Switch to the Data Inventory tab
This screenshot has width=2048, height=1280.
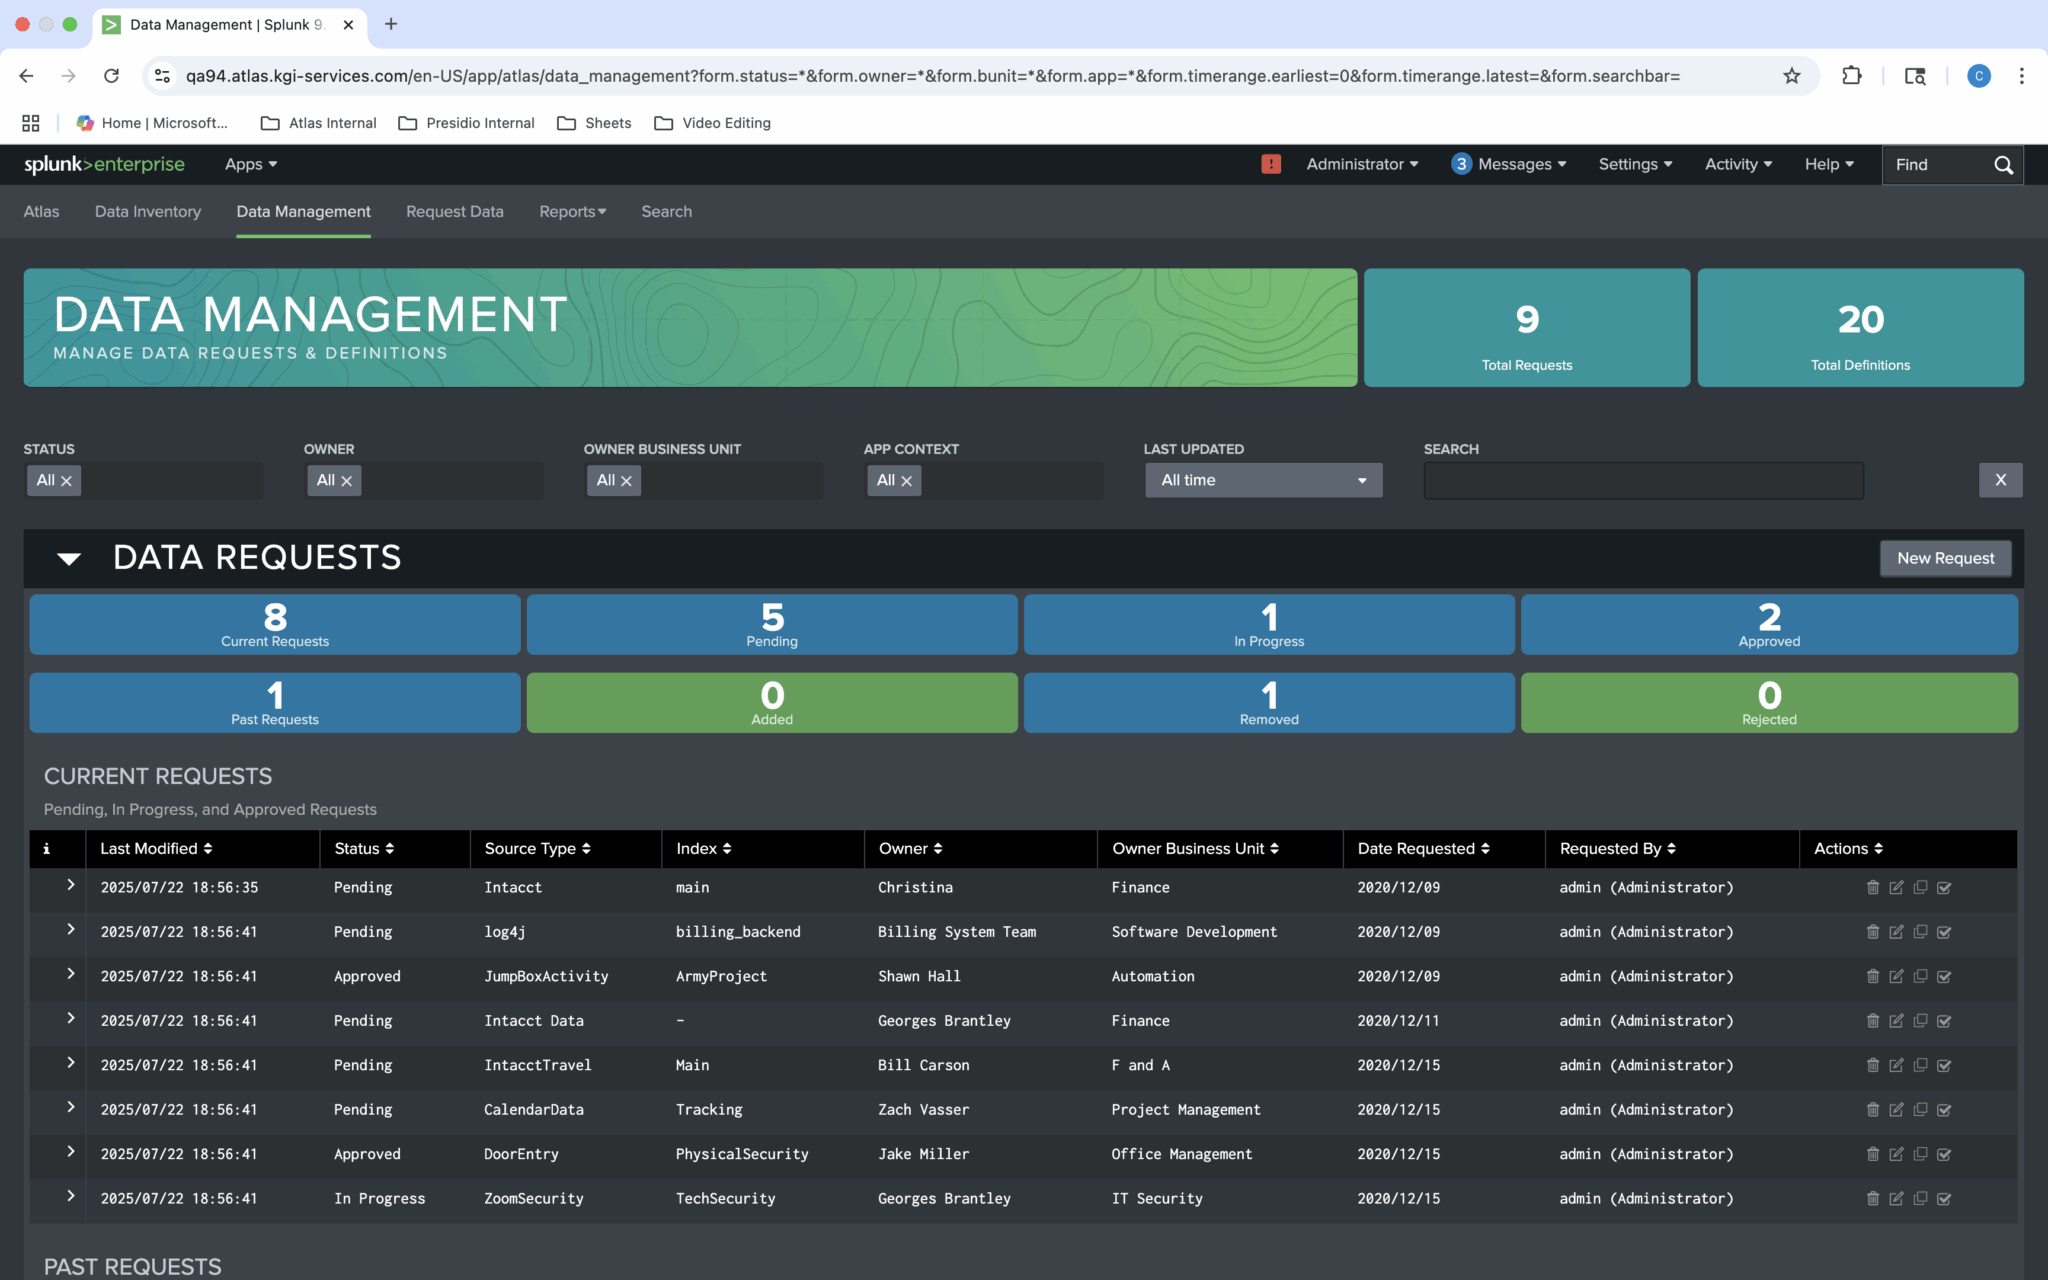click(147, 211)
